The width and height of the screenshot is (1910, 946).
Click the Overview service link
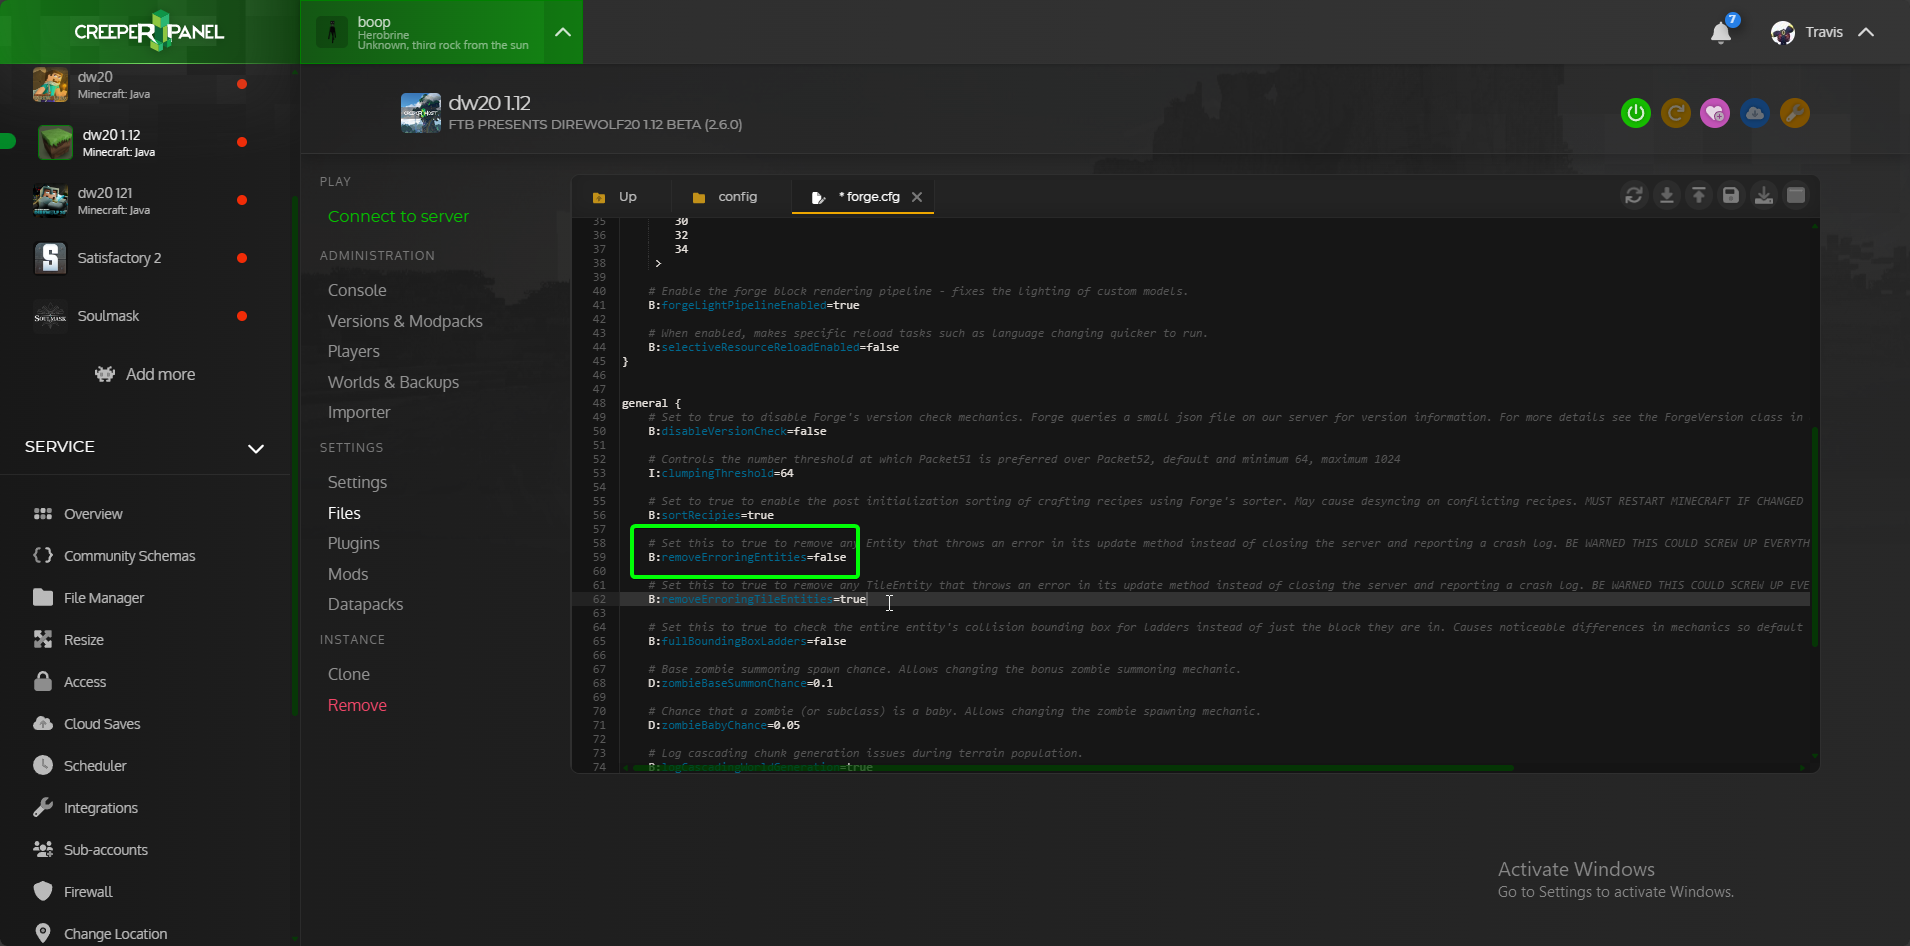pos(93,514)
